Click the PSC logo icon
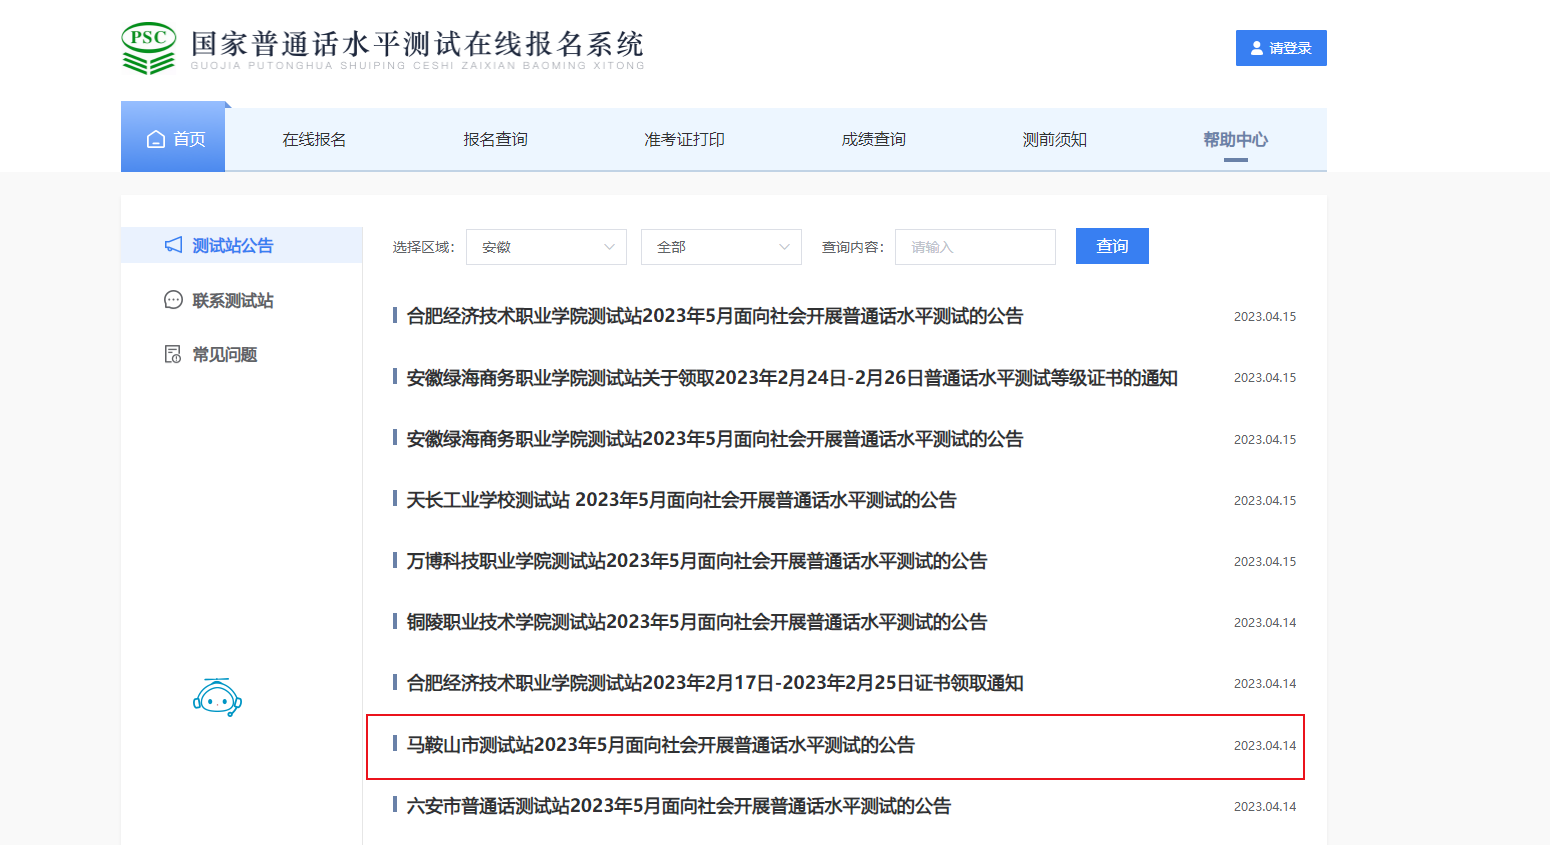 pos(148,48)
